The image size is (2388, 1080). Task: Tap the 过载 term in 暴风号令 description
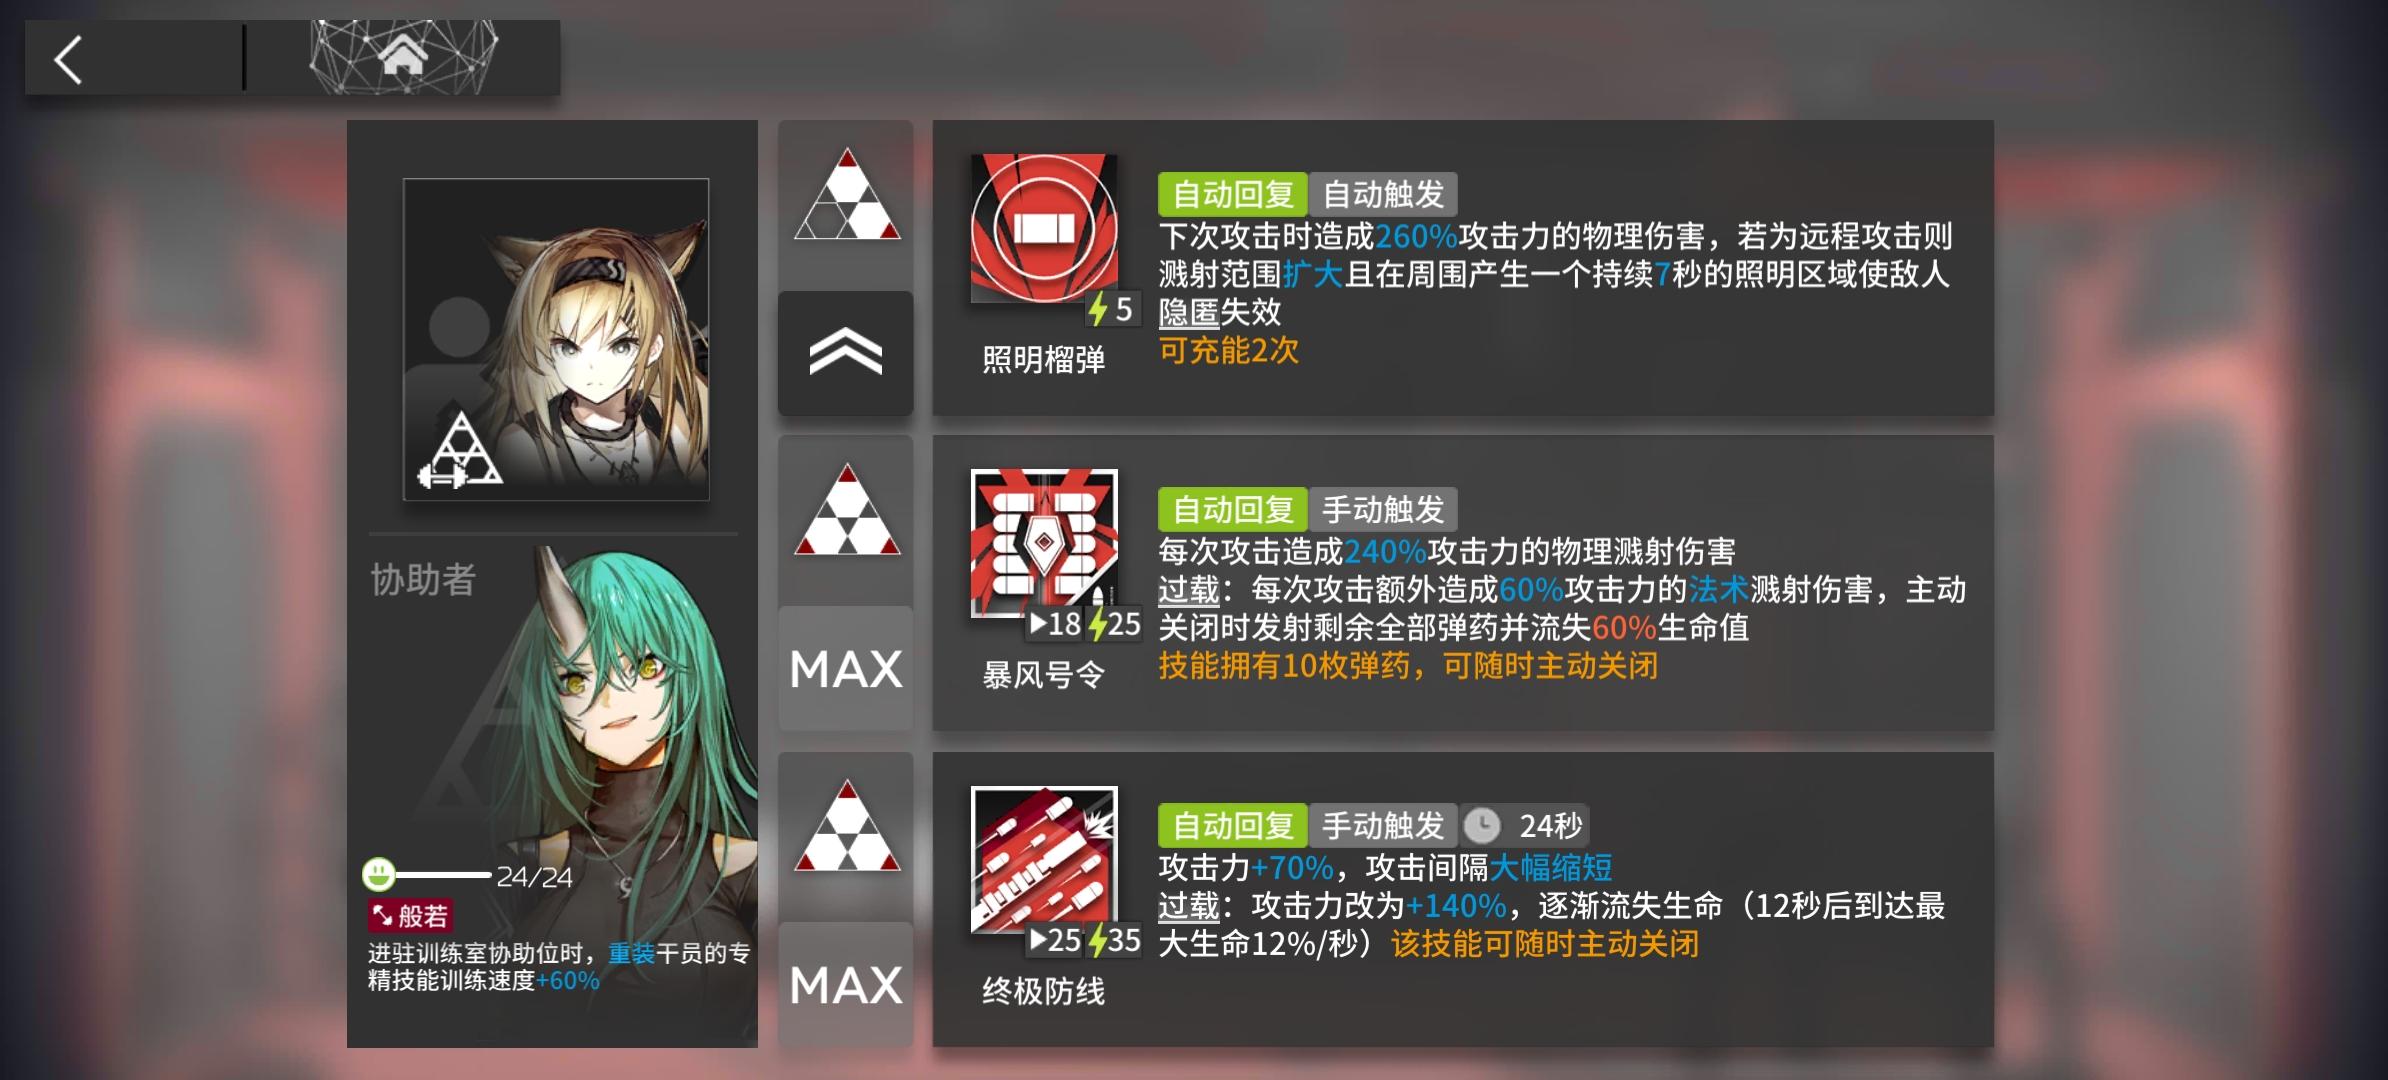1188,590
